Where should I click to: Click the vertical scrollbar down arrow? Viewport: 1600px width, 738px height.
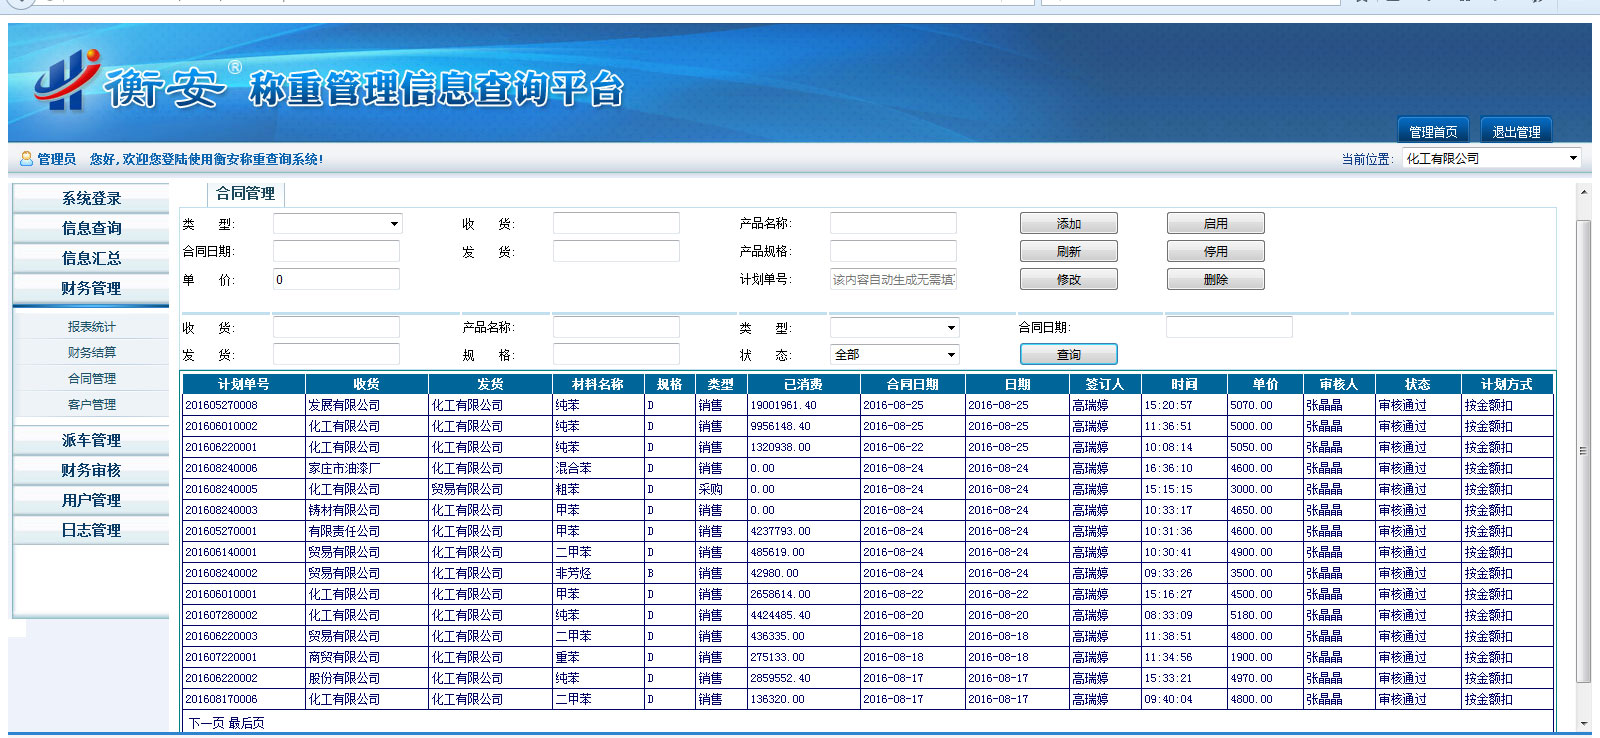[x=1583, y=723]
